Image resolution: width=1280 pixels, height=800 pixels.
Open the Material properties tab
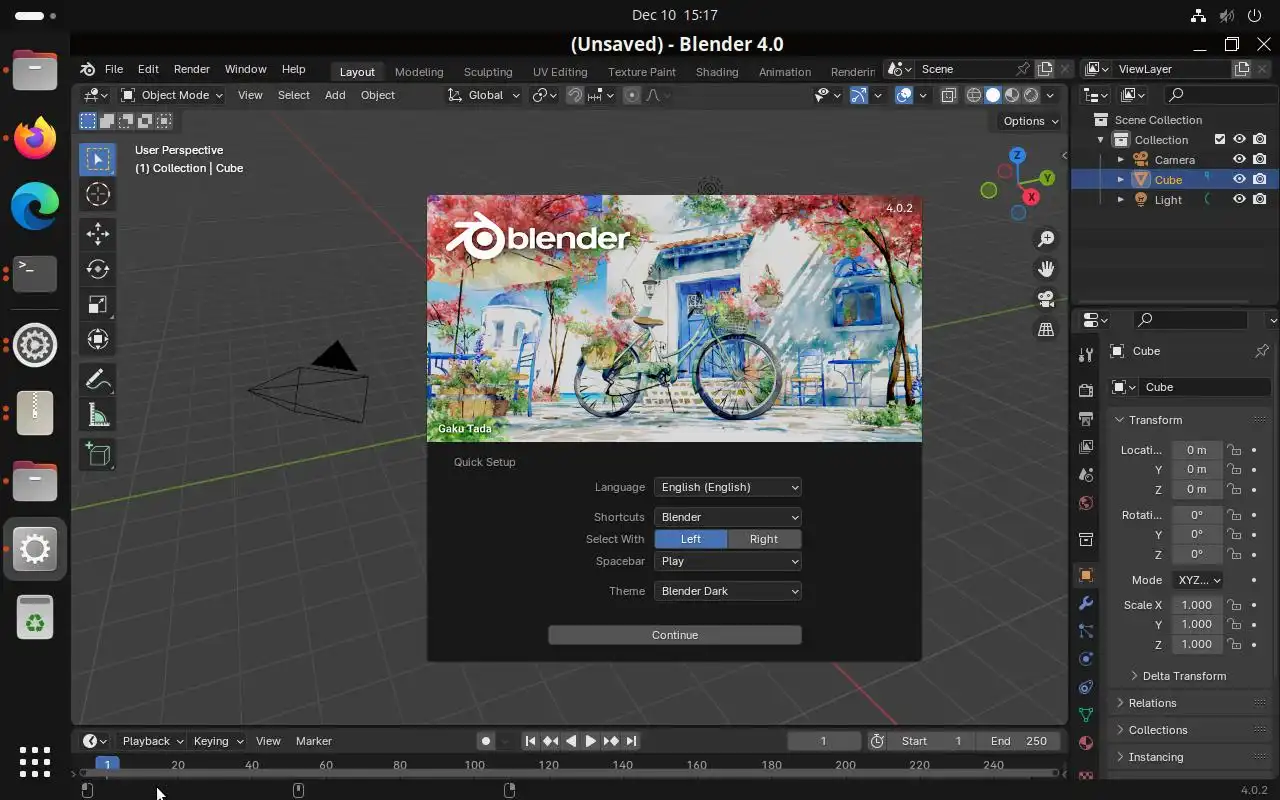1086,743
